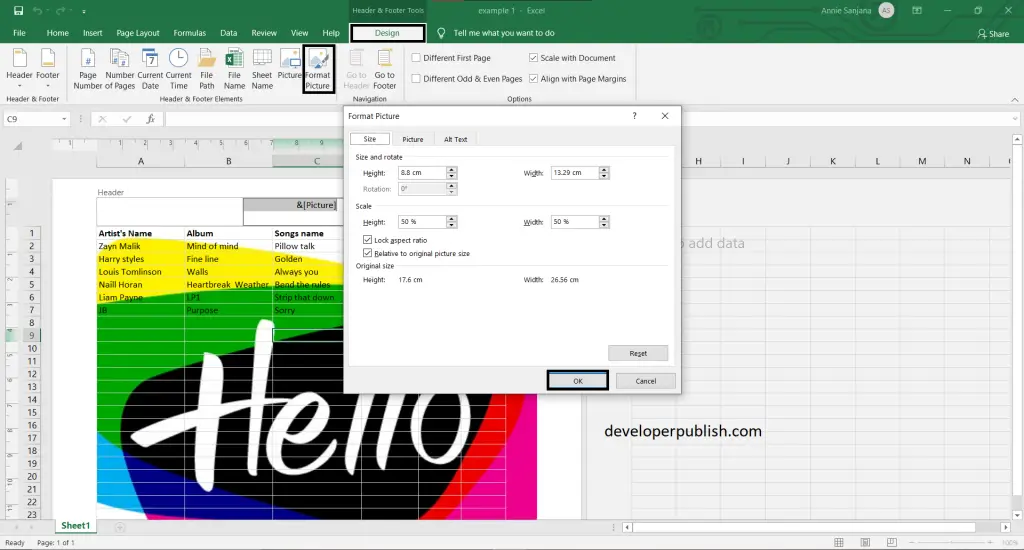
Task: Select the Size tab in dialog
Action: [370, 139]
